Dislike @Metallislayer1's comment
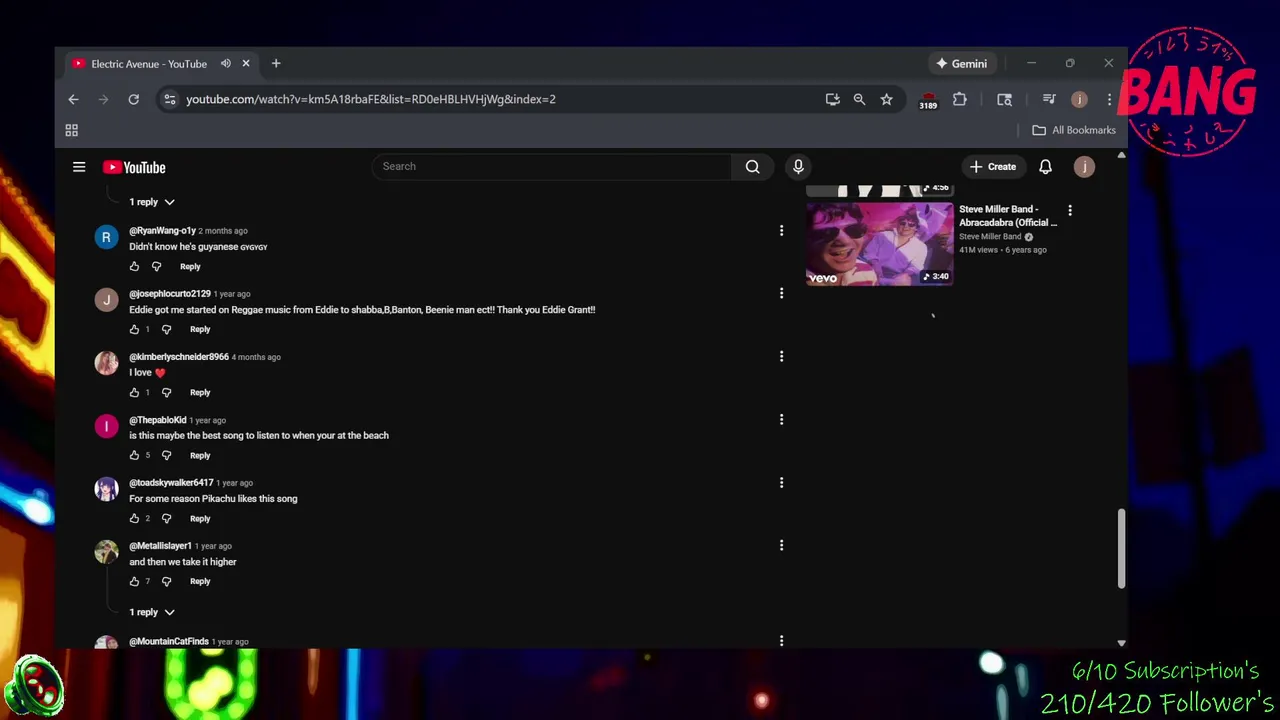 point(166,581)
